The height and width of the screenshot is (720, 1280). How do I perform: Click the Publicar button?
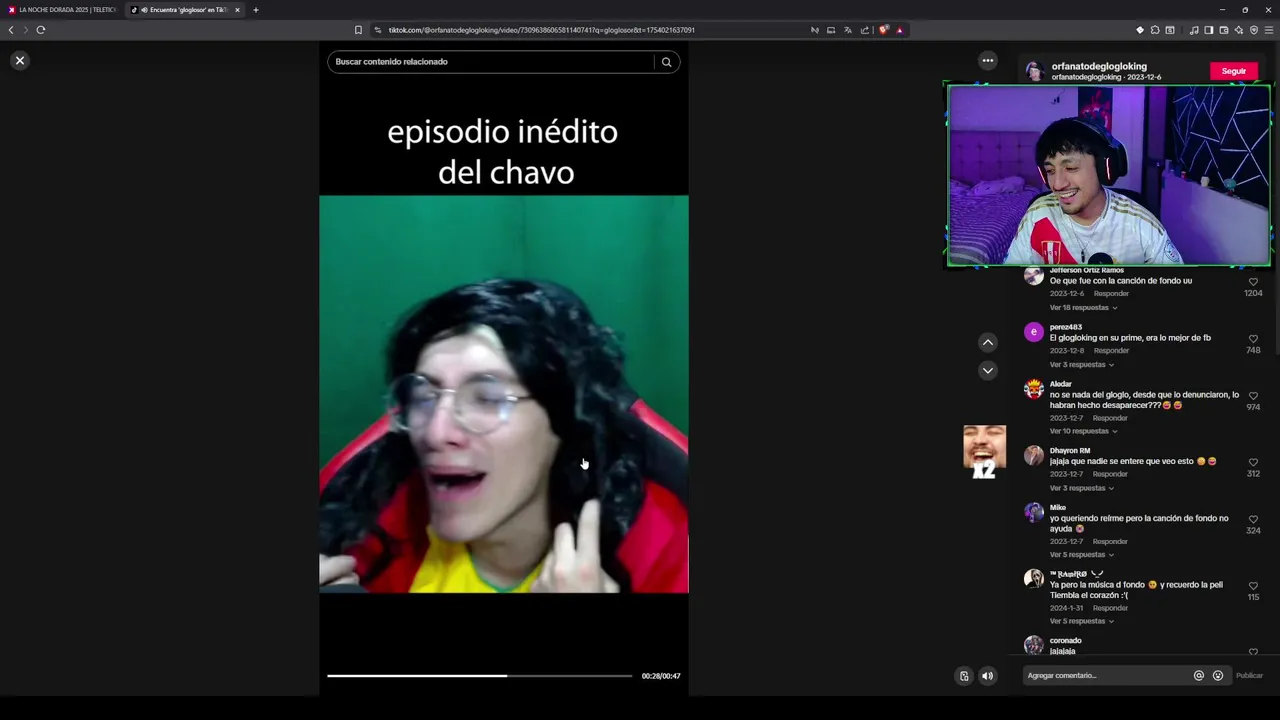[1249, 676]
